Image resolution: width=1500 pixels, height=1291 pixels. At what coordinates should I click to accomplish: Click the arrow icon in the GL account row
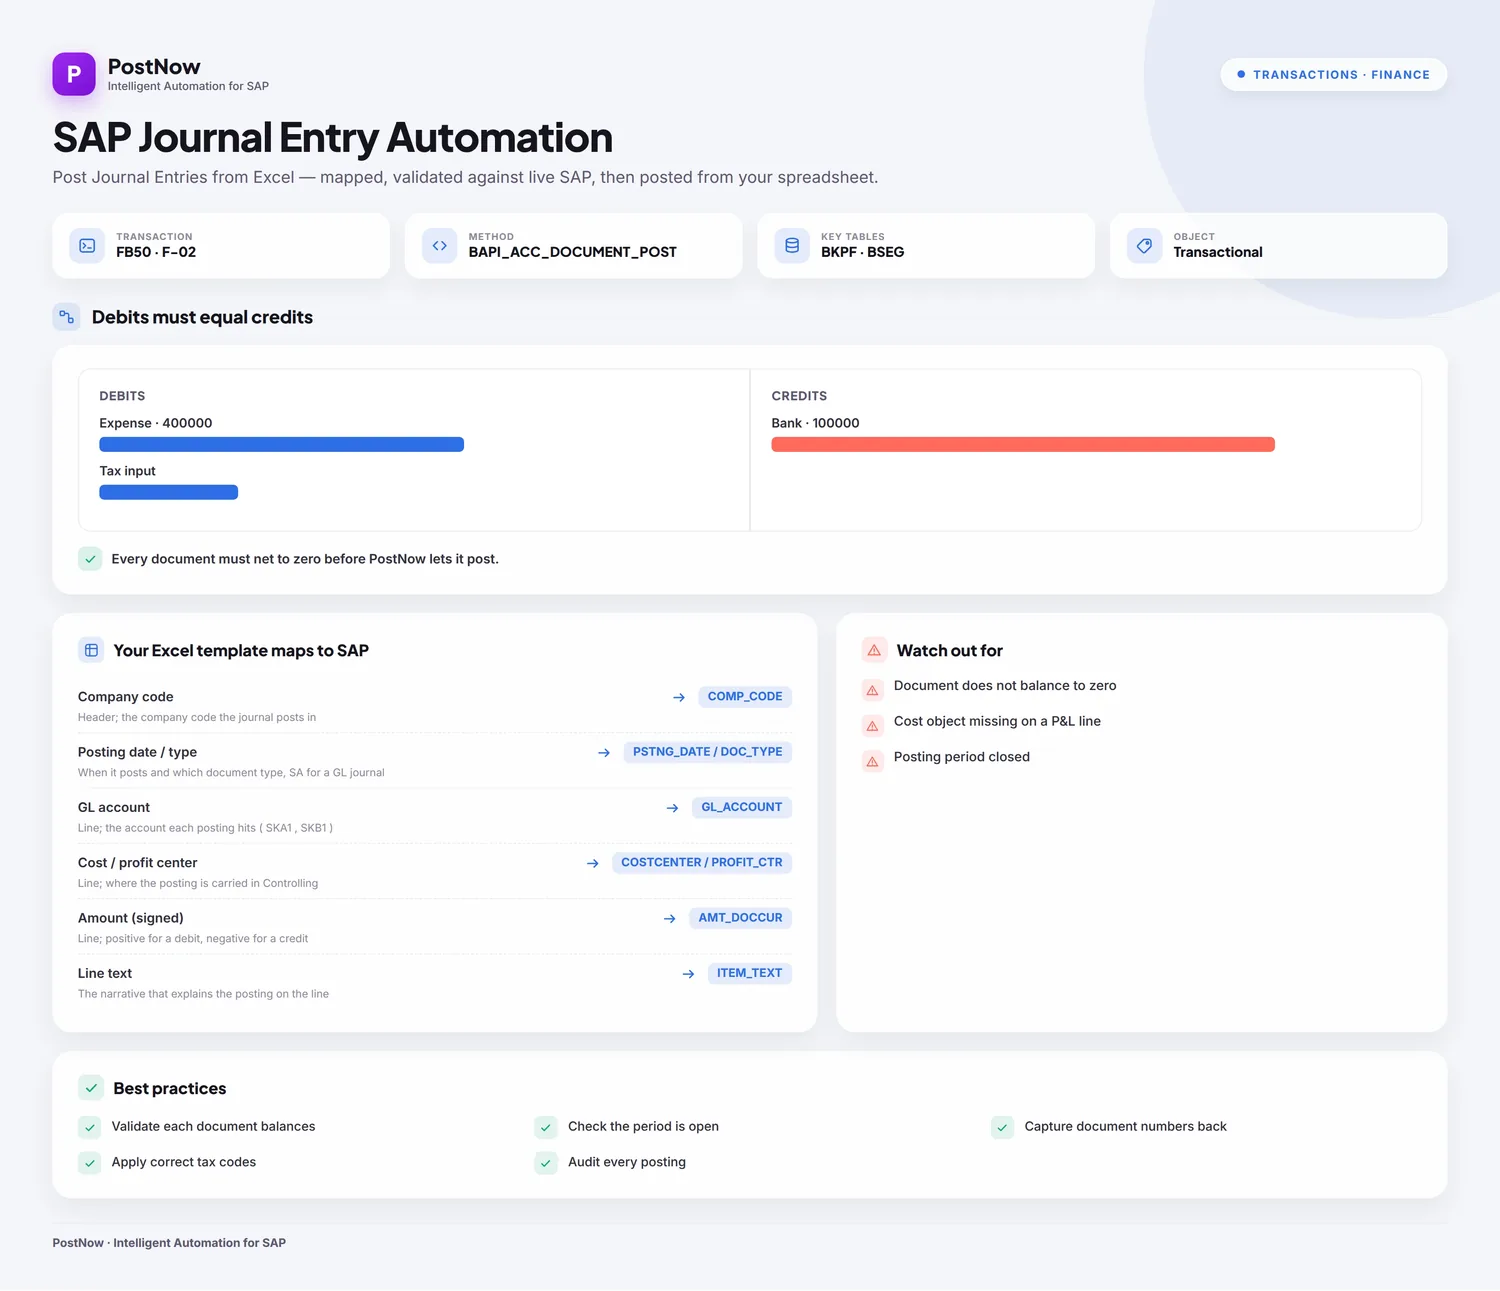click(x=673, y=808)
